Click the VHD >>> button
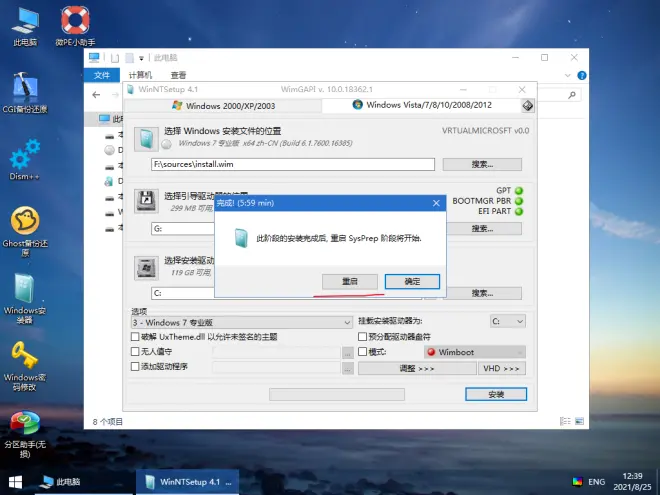This screenshot has height=495, width=660. (x=502, y=369)
